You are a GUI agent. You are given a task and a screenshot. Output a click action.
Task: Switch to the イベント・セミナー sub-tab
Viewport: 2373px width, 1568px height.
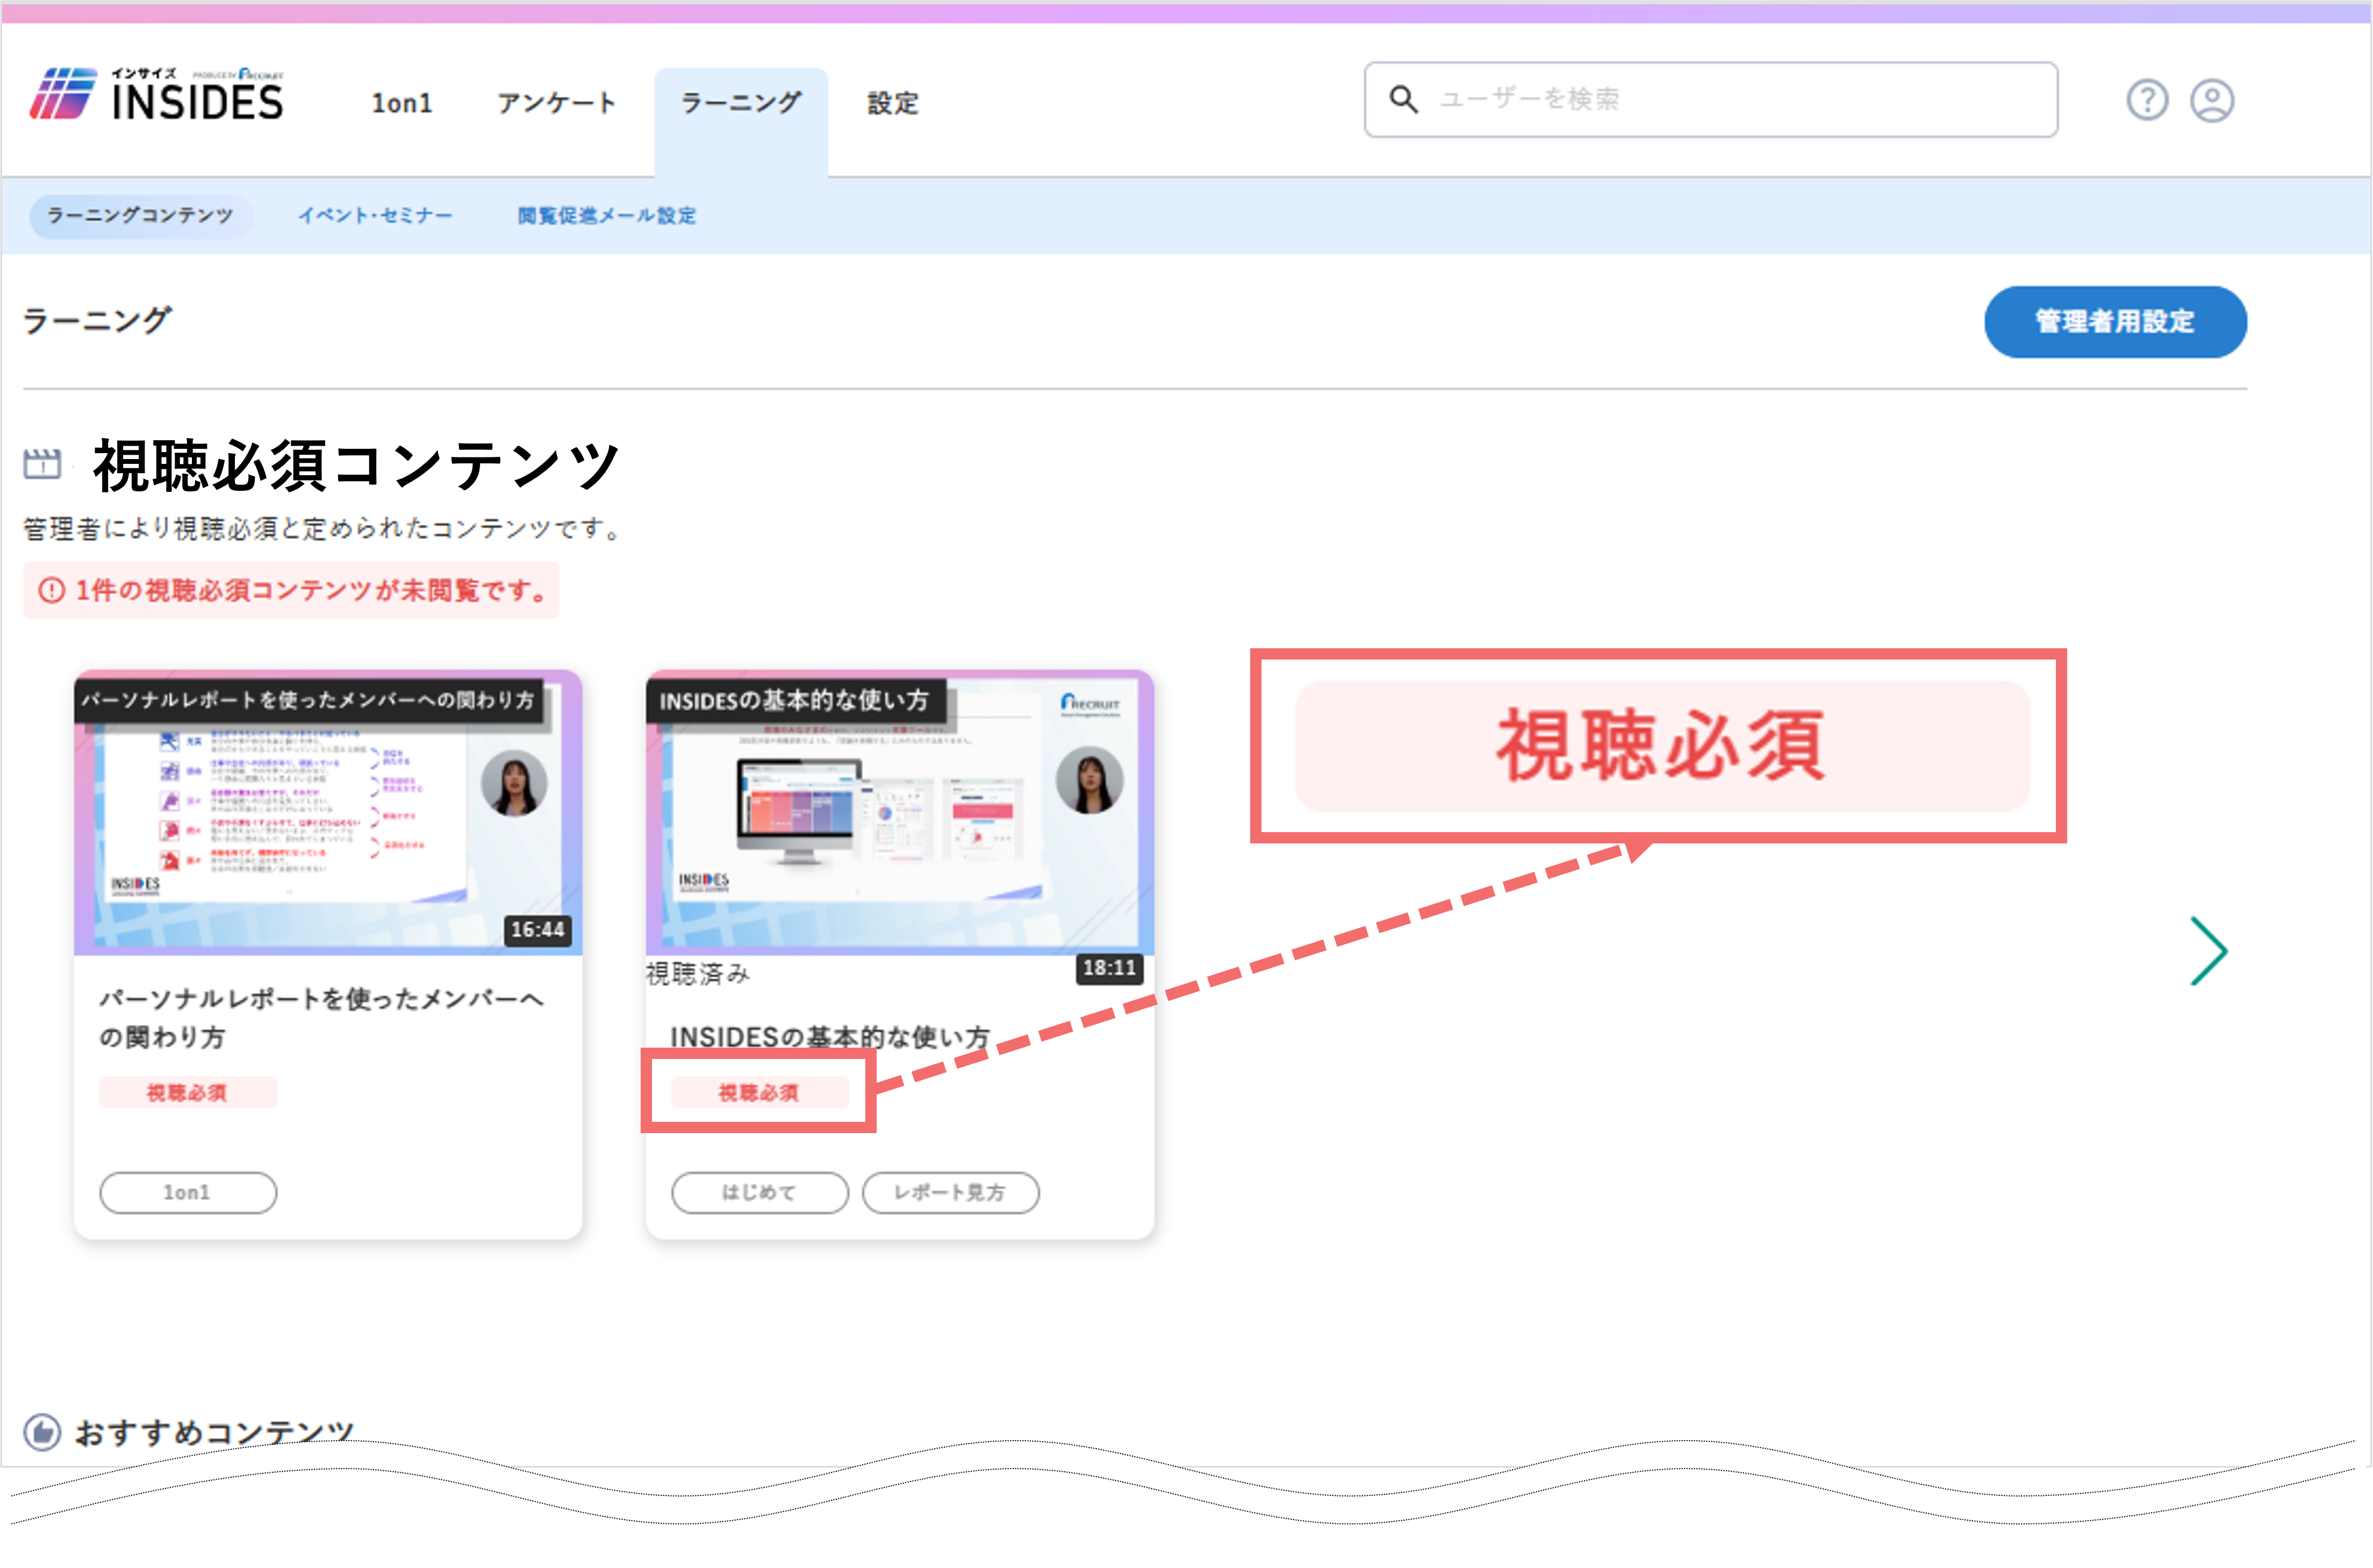375,215
